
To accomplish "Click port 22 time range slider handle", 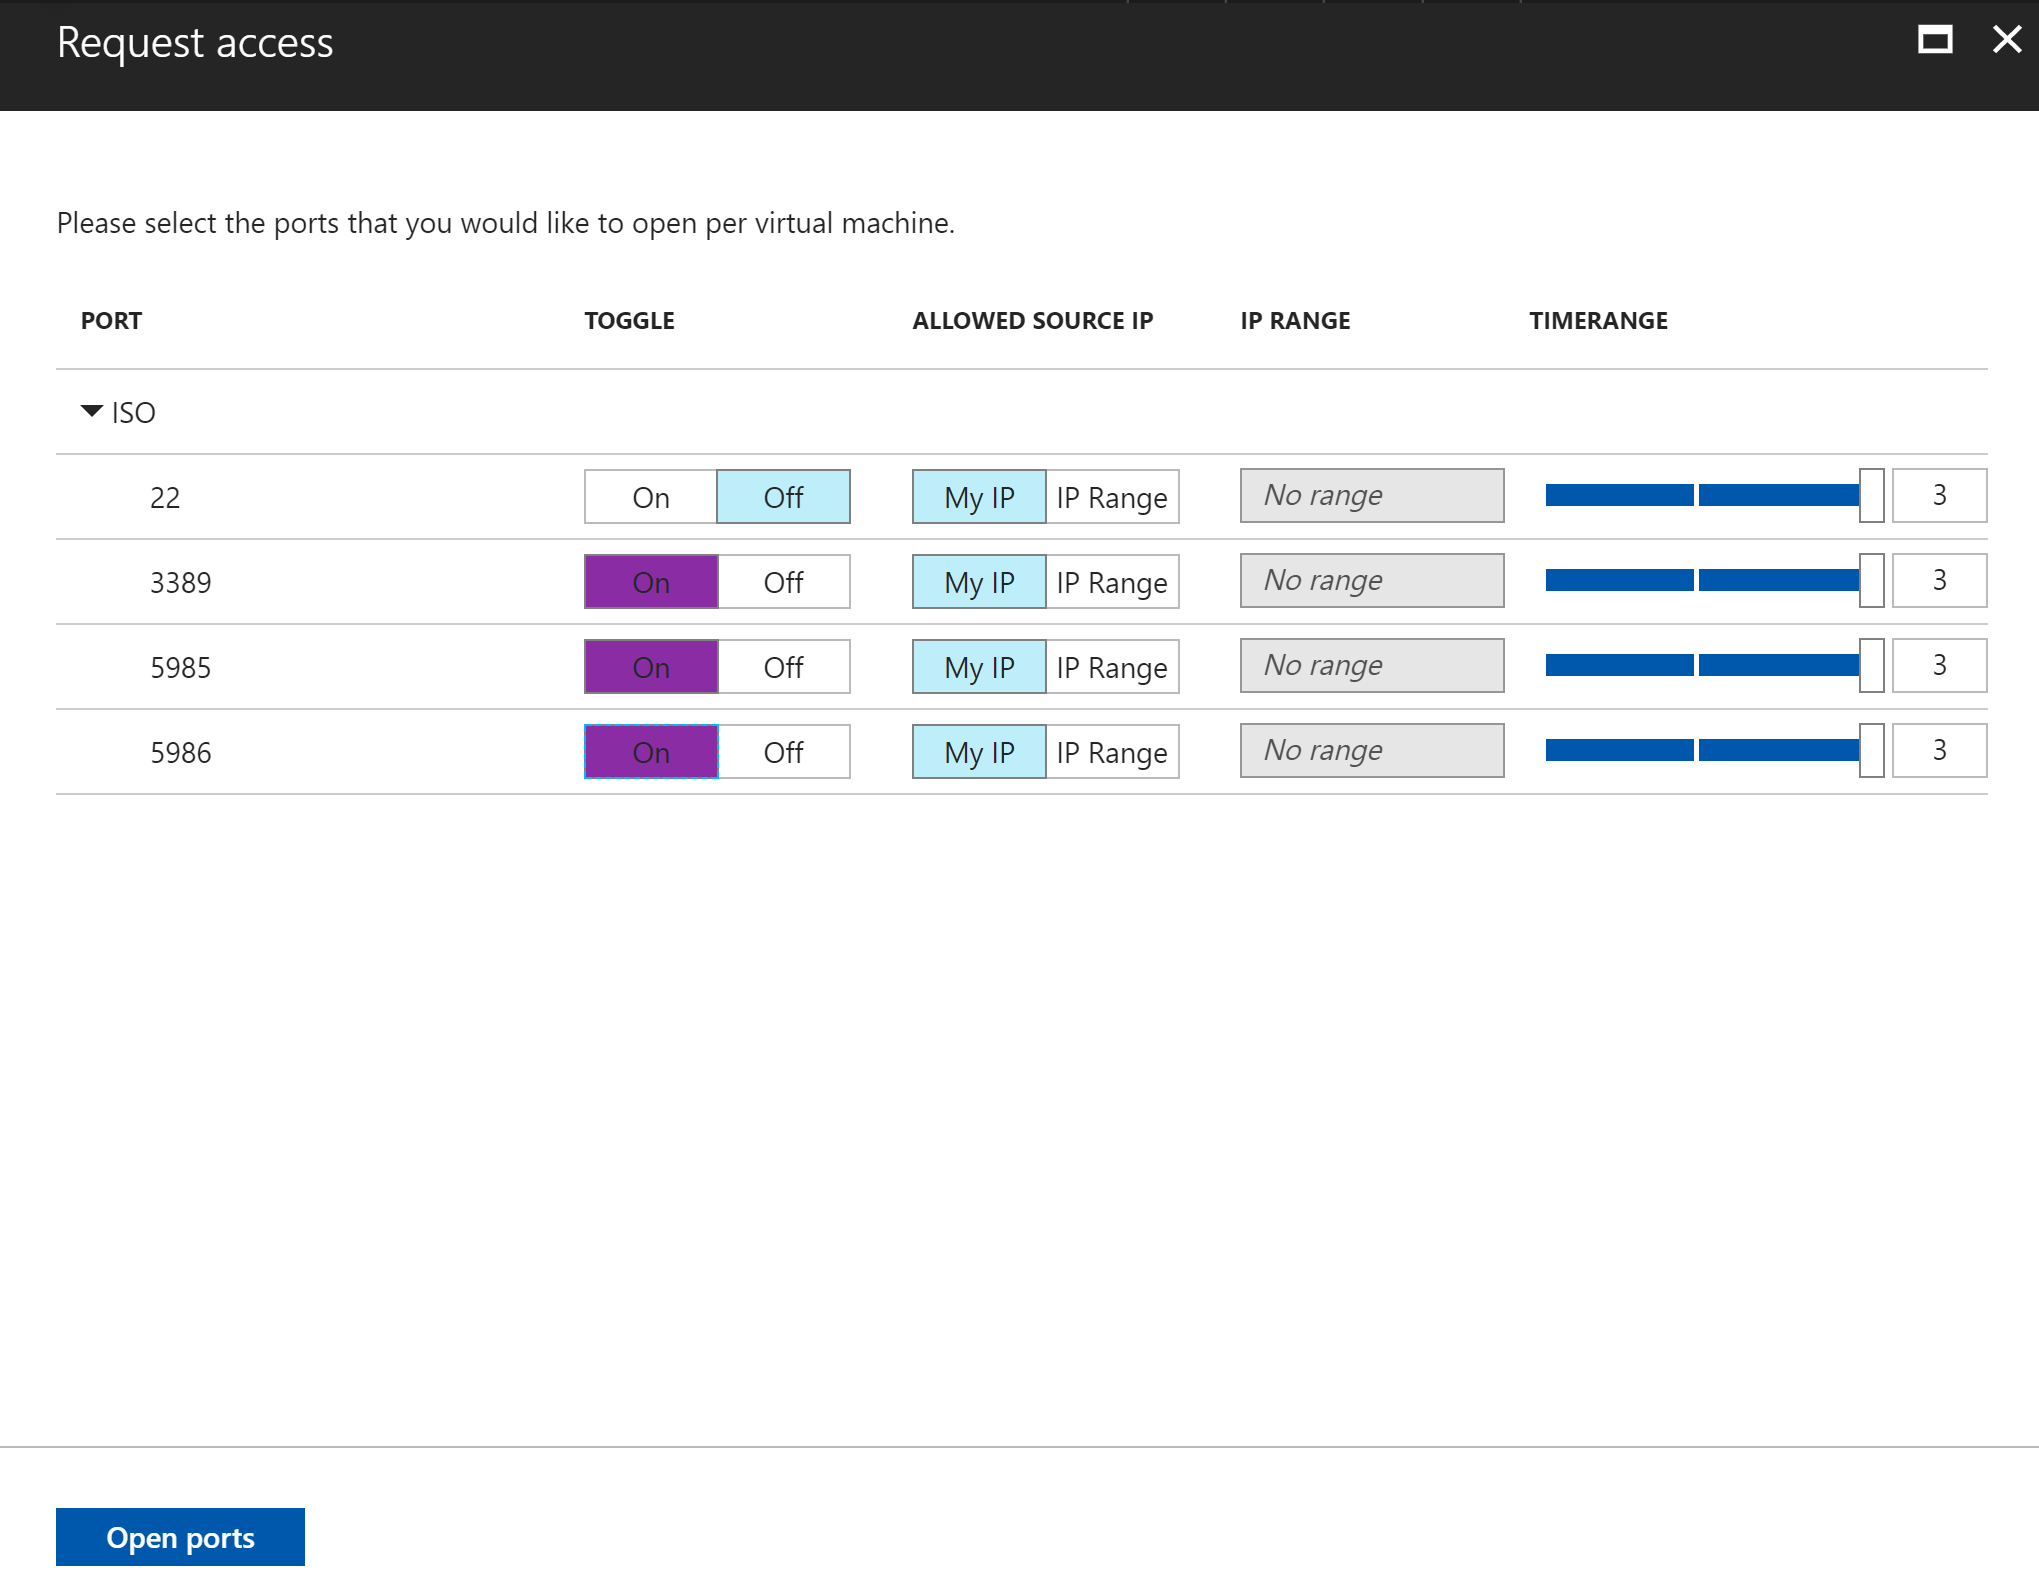I will click(1871, 496).
